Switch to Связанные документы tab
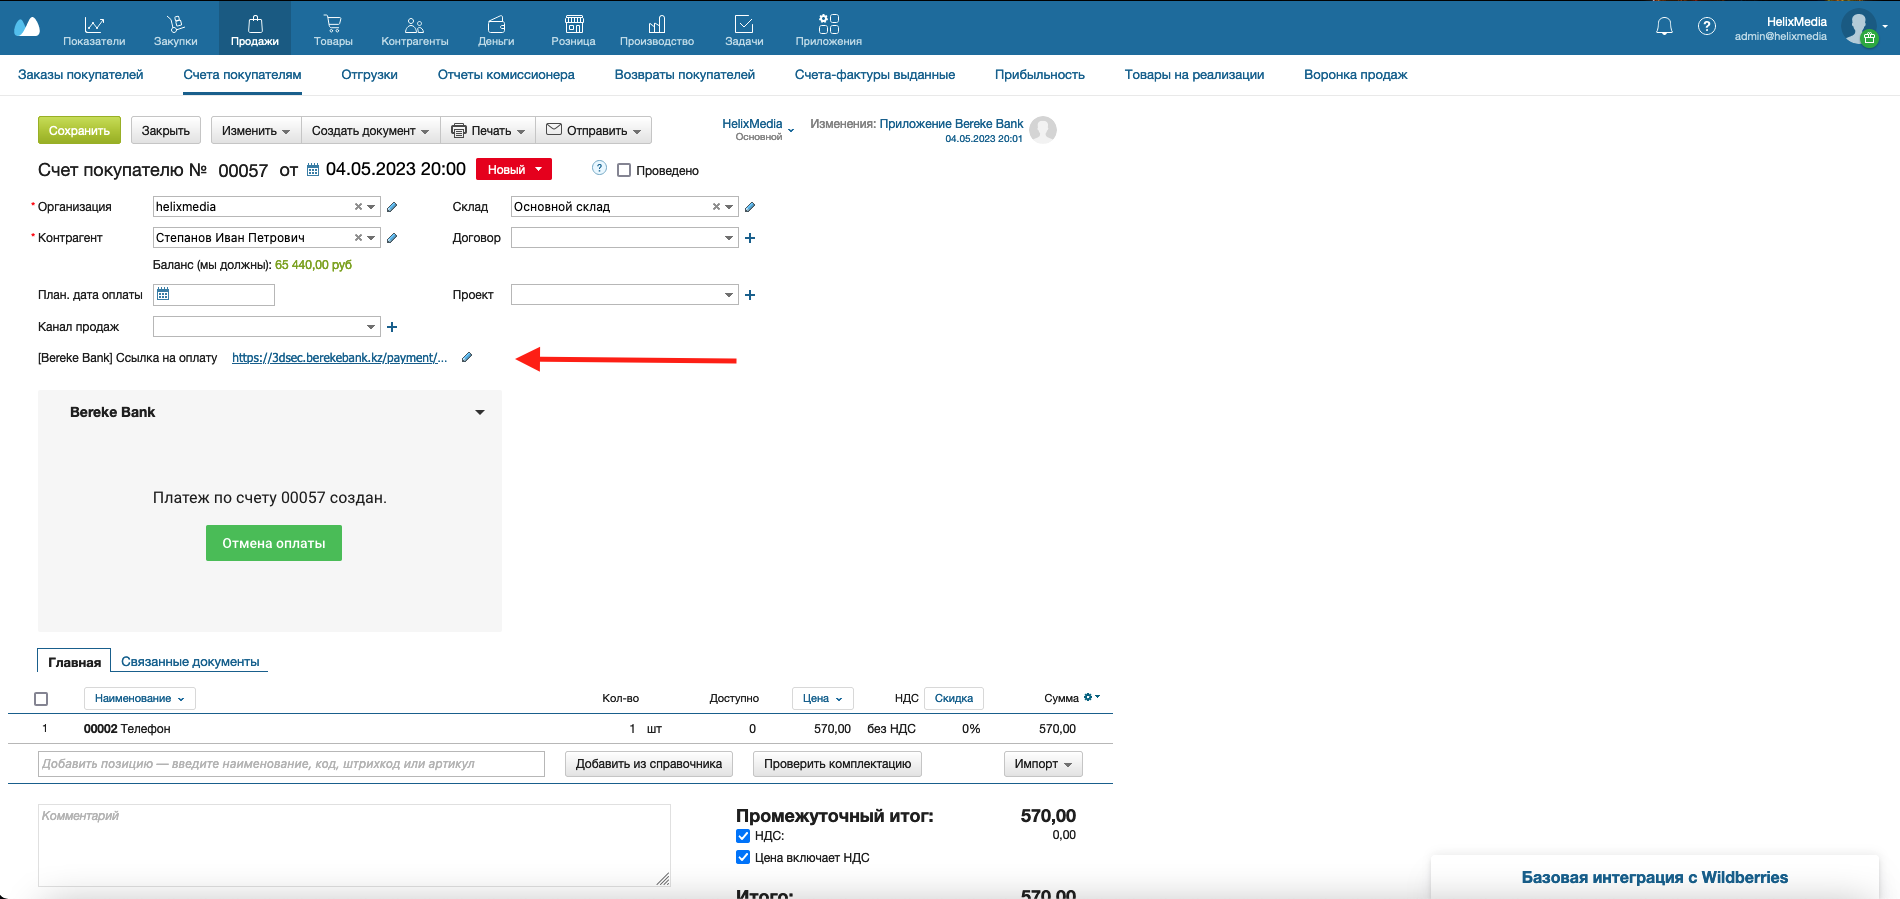1900x899 pixels. point(190,661)
